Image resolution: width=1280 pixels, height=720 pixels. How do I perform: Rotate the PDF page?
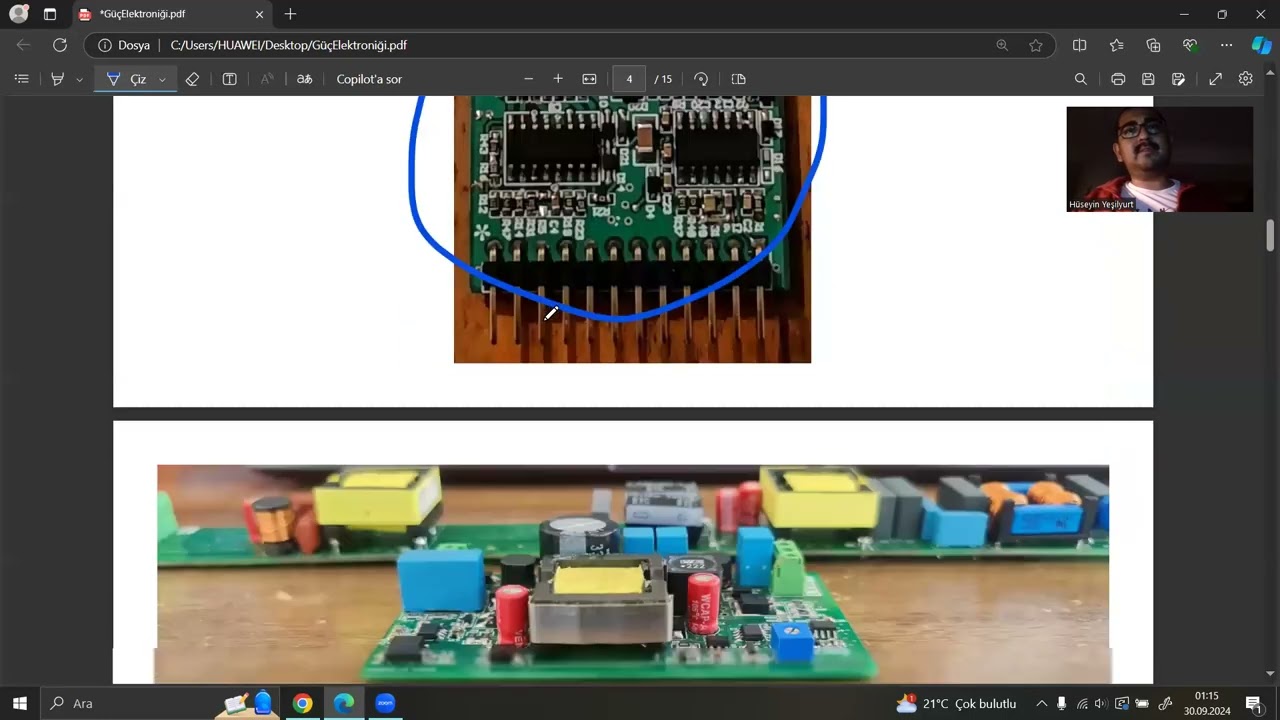[x=701, y=79]
